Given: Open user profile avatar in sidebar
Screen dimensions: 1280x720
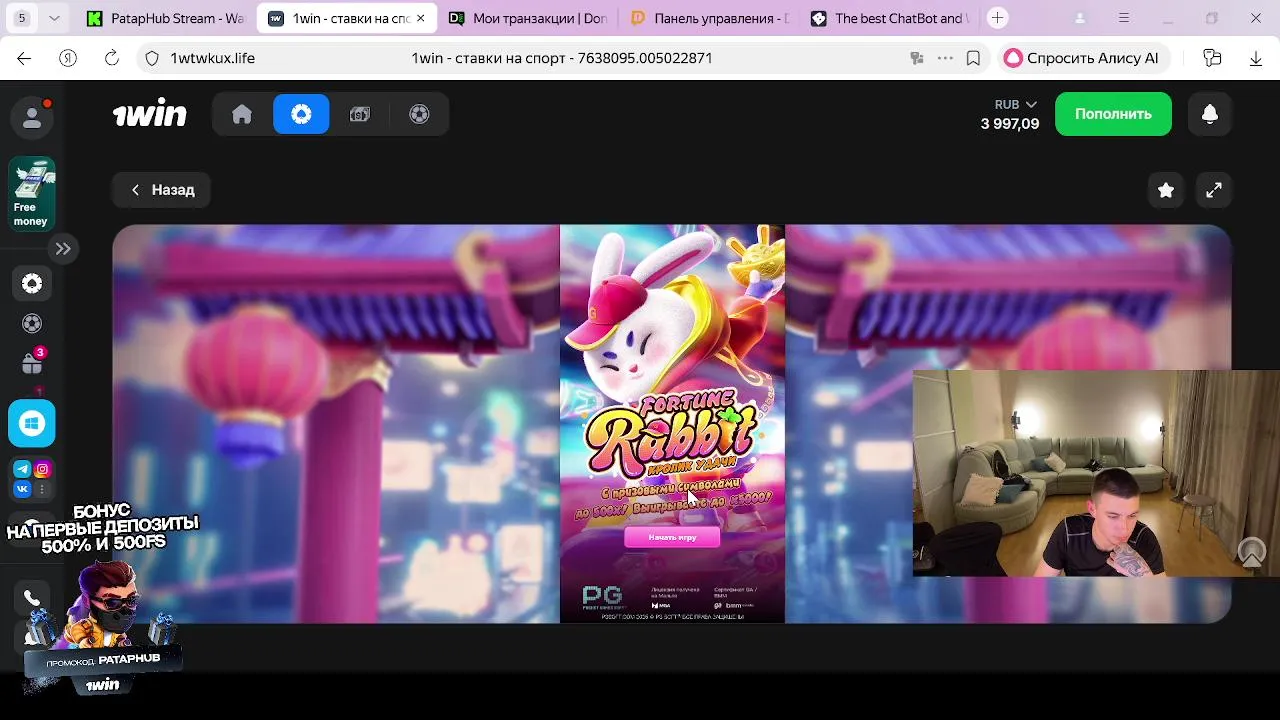Looking at the screenshot, I should (x=32, y=118).
